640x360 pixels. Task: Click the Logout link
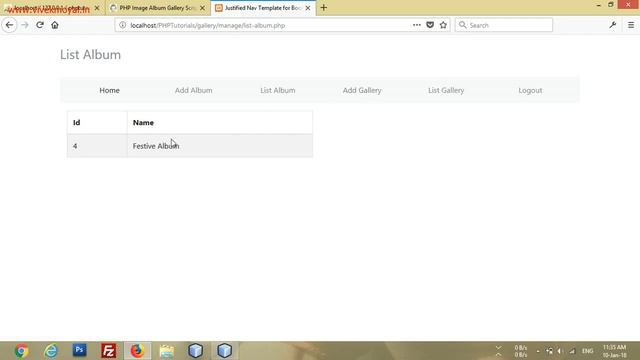pos(530,90)
